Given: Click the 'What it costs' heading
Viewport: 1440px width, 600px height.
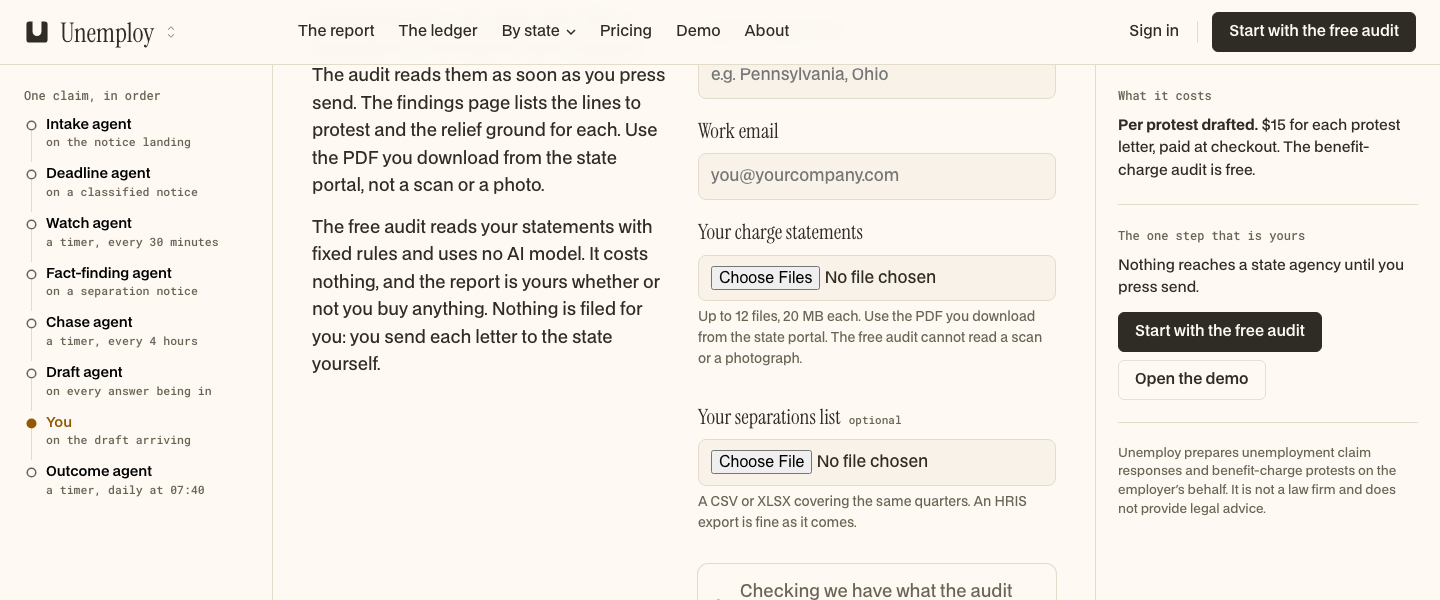Looking at the screenshot, I should pyautogui.click(x=1165, y=96).
